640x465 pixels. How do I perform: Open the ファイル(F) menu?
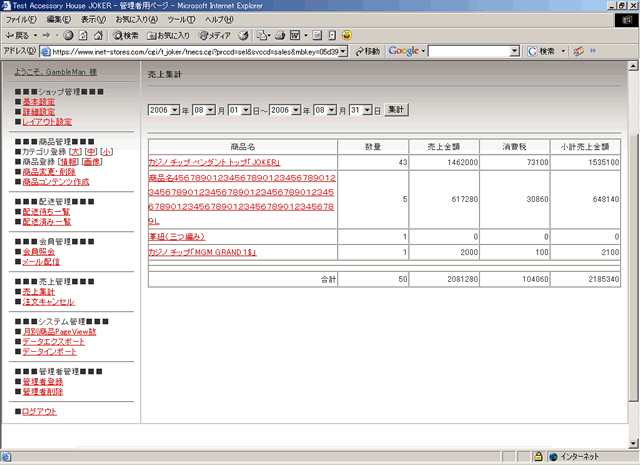click(22, 20)
